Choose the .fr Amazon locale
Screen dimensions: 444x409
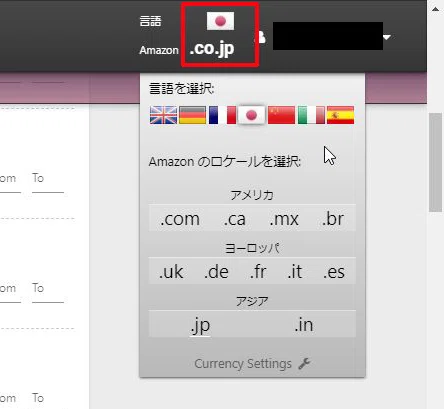(x=258, y=272)
